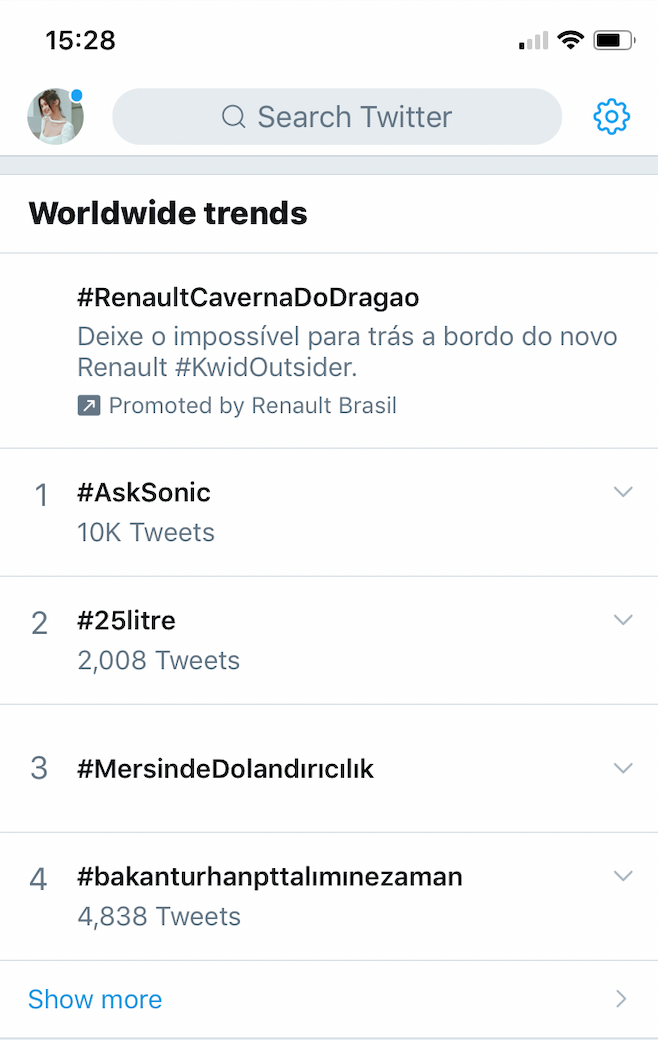Tap the promoted arrow badge icon

point(89,406)
